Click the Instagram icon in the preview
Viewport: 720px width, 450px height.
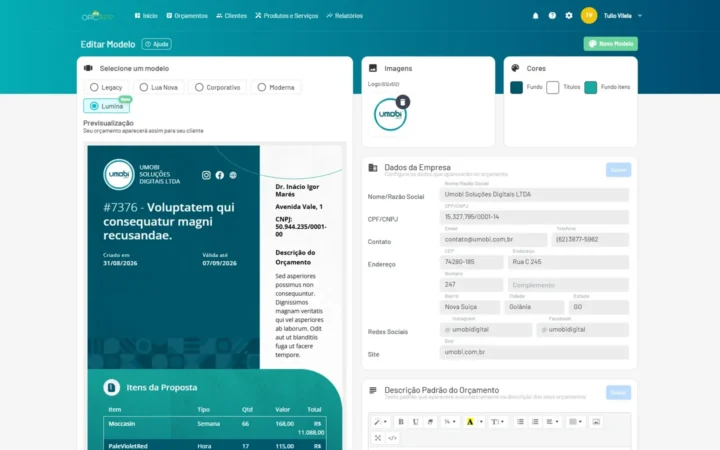[x=206, y=175]
